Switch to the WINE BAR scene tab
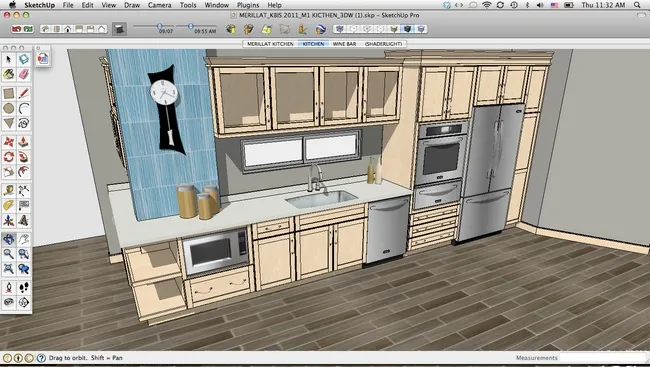 click(344, 44)
